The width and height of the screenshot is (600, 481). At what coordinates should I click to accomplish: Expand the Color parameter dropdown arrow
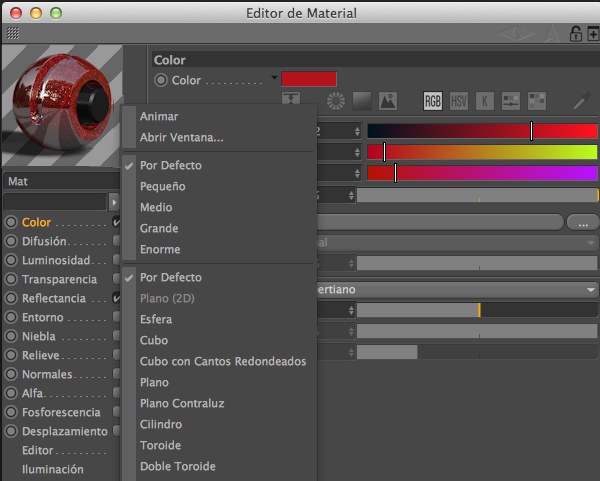tap(274, 78)
